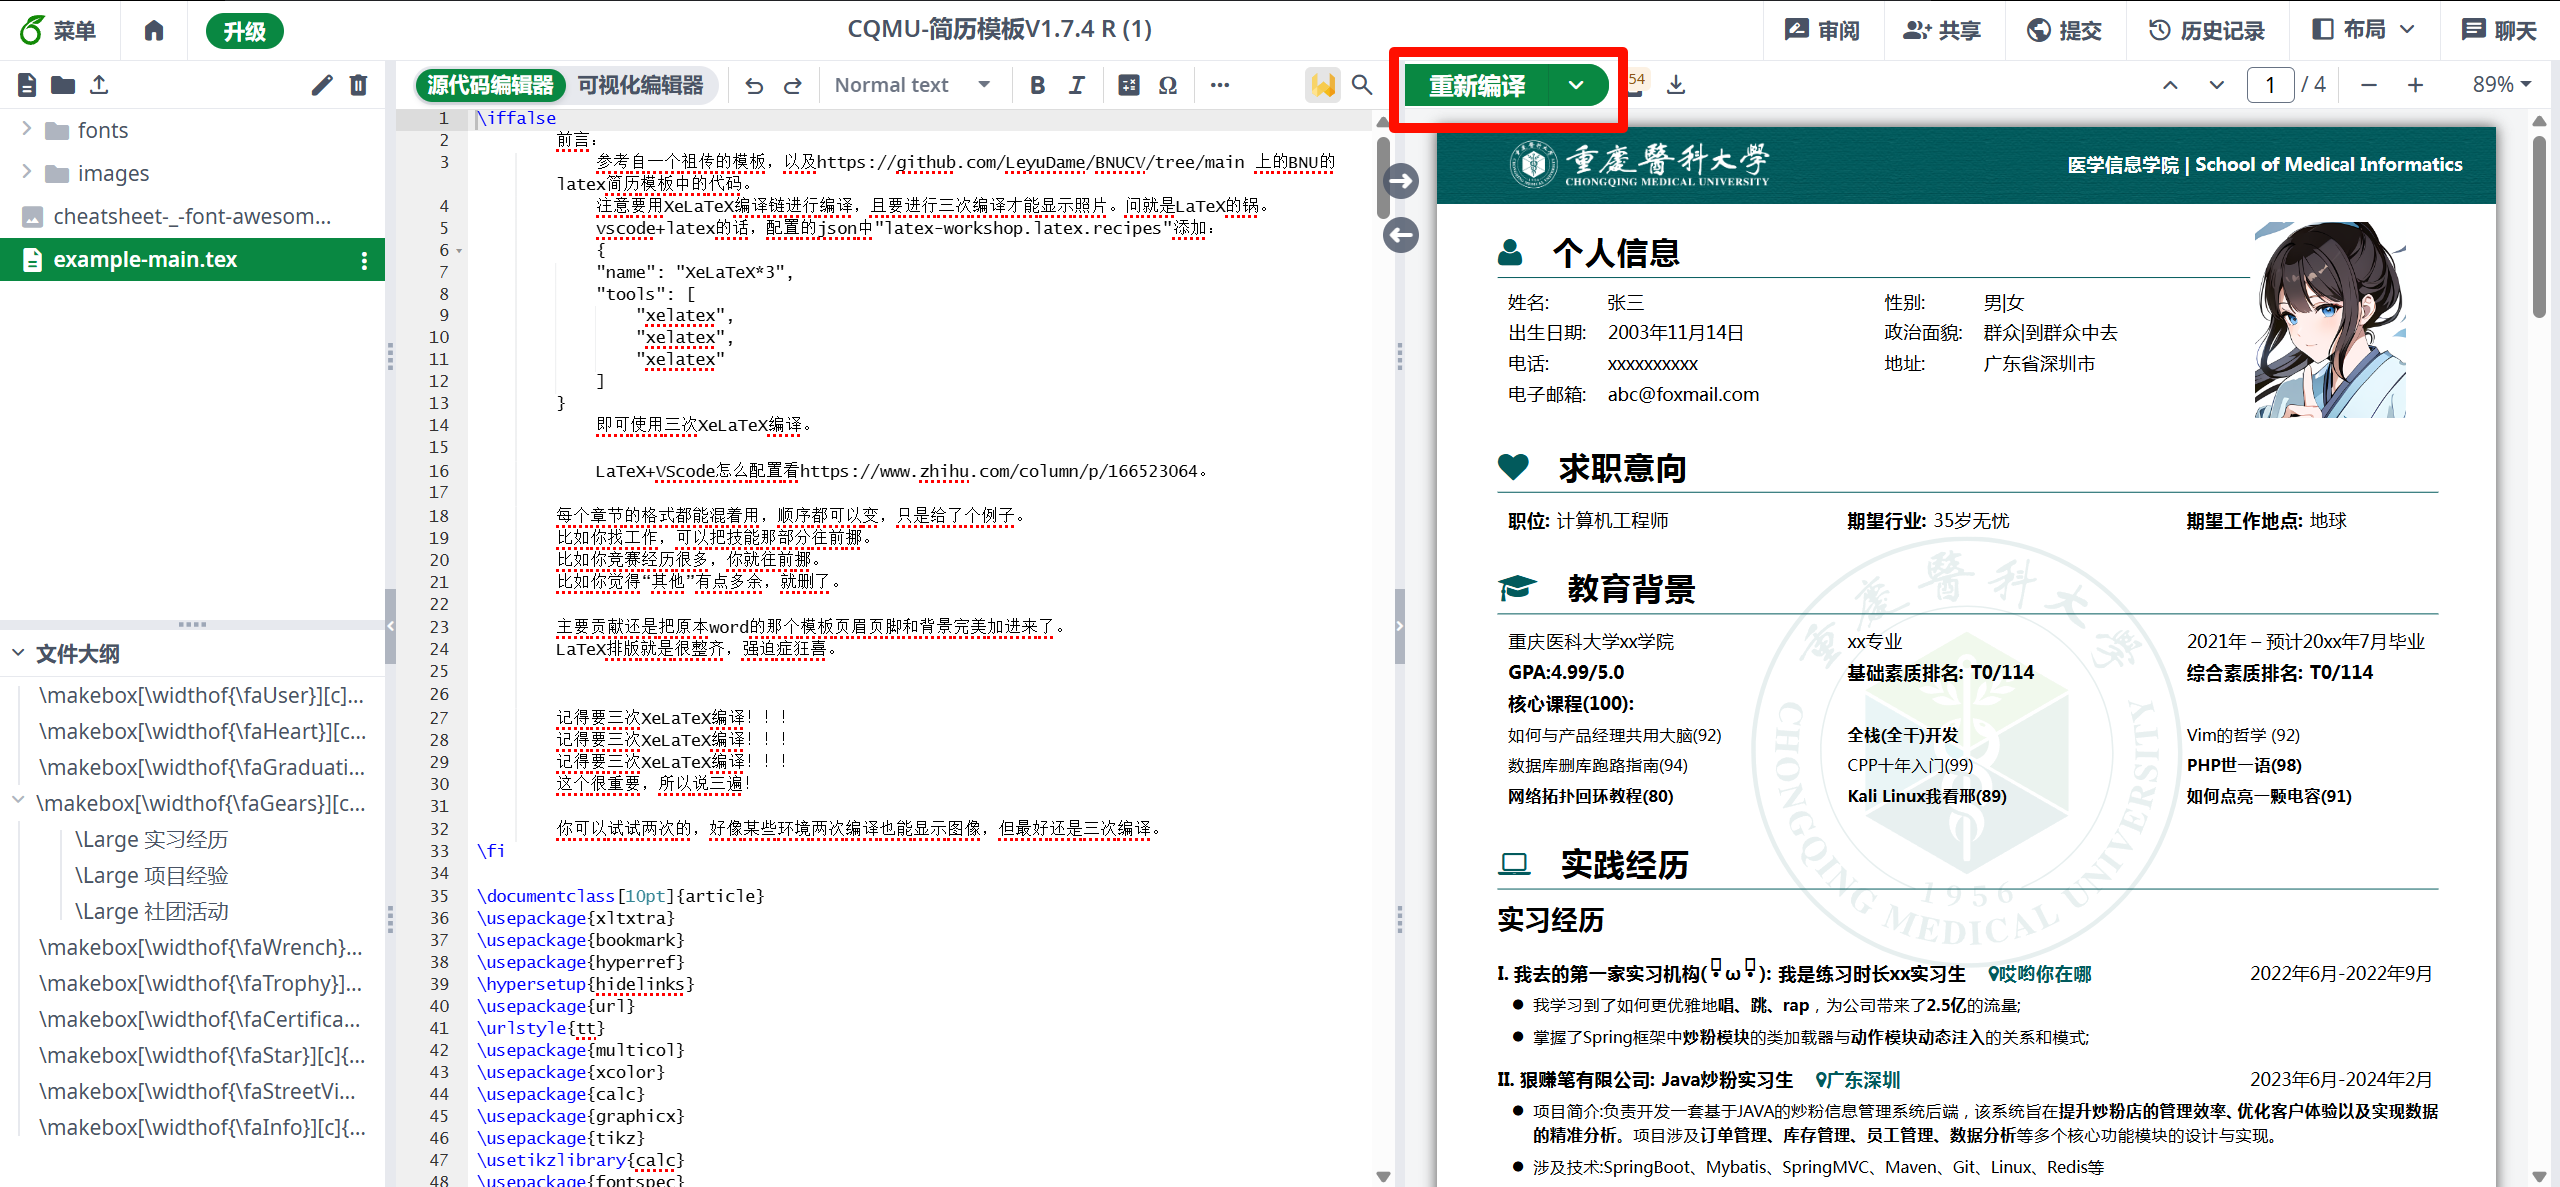Open the 菜单 menu
Image resolution: width=2560 pixels, height=1187 pixels.
(59, 31)
